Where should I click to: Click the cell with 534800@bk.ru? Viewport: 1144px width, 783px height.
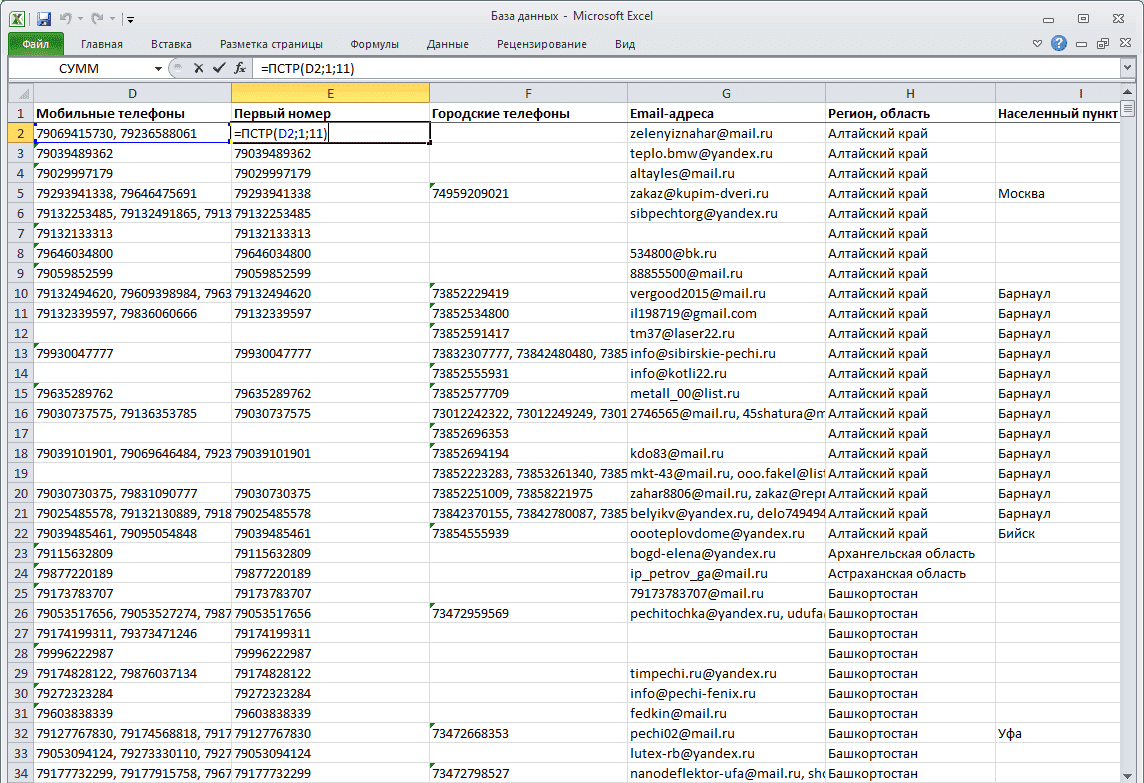tap(726, 253)
